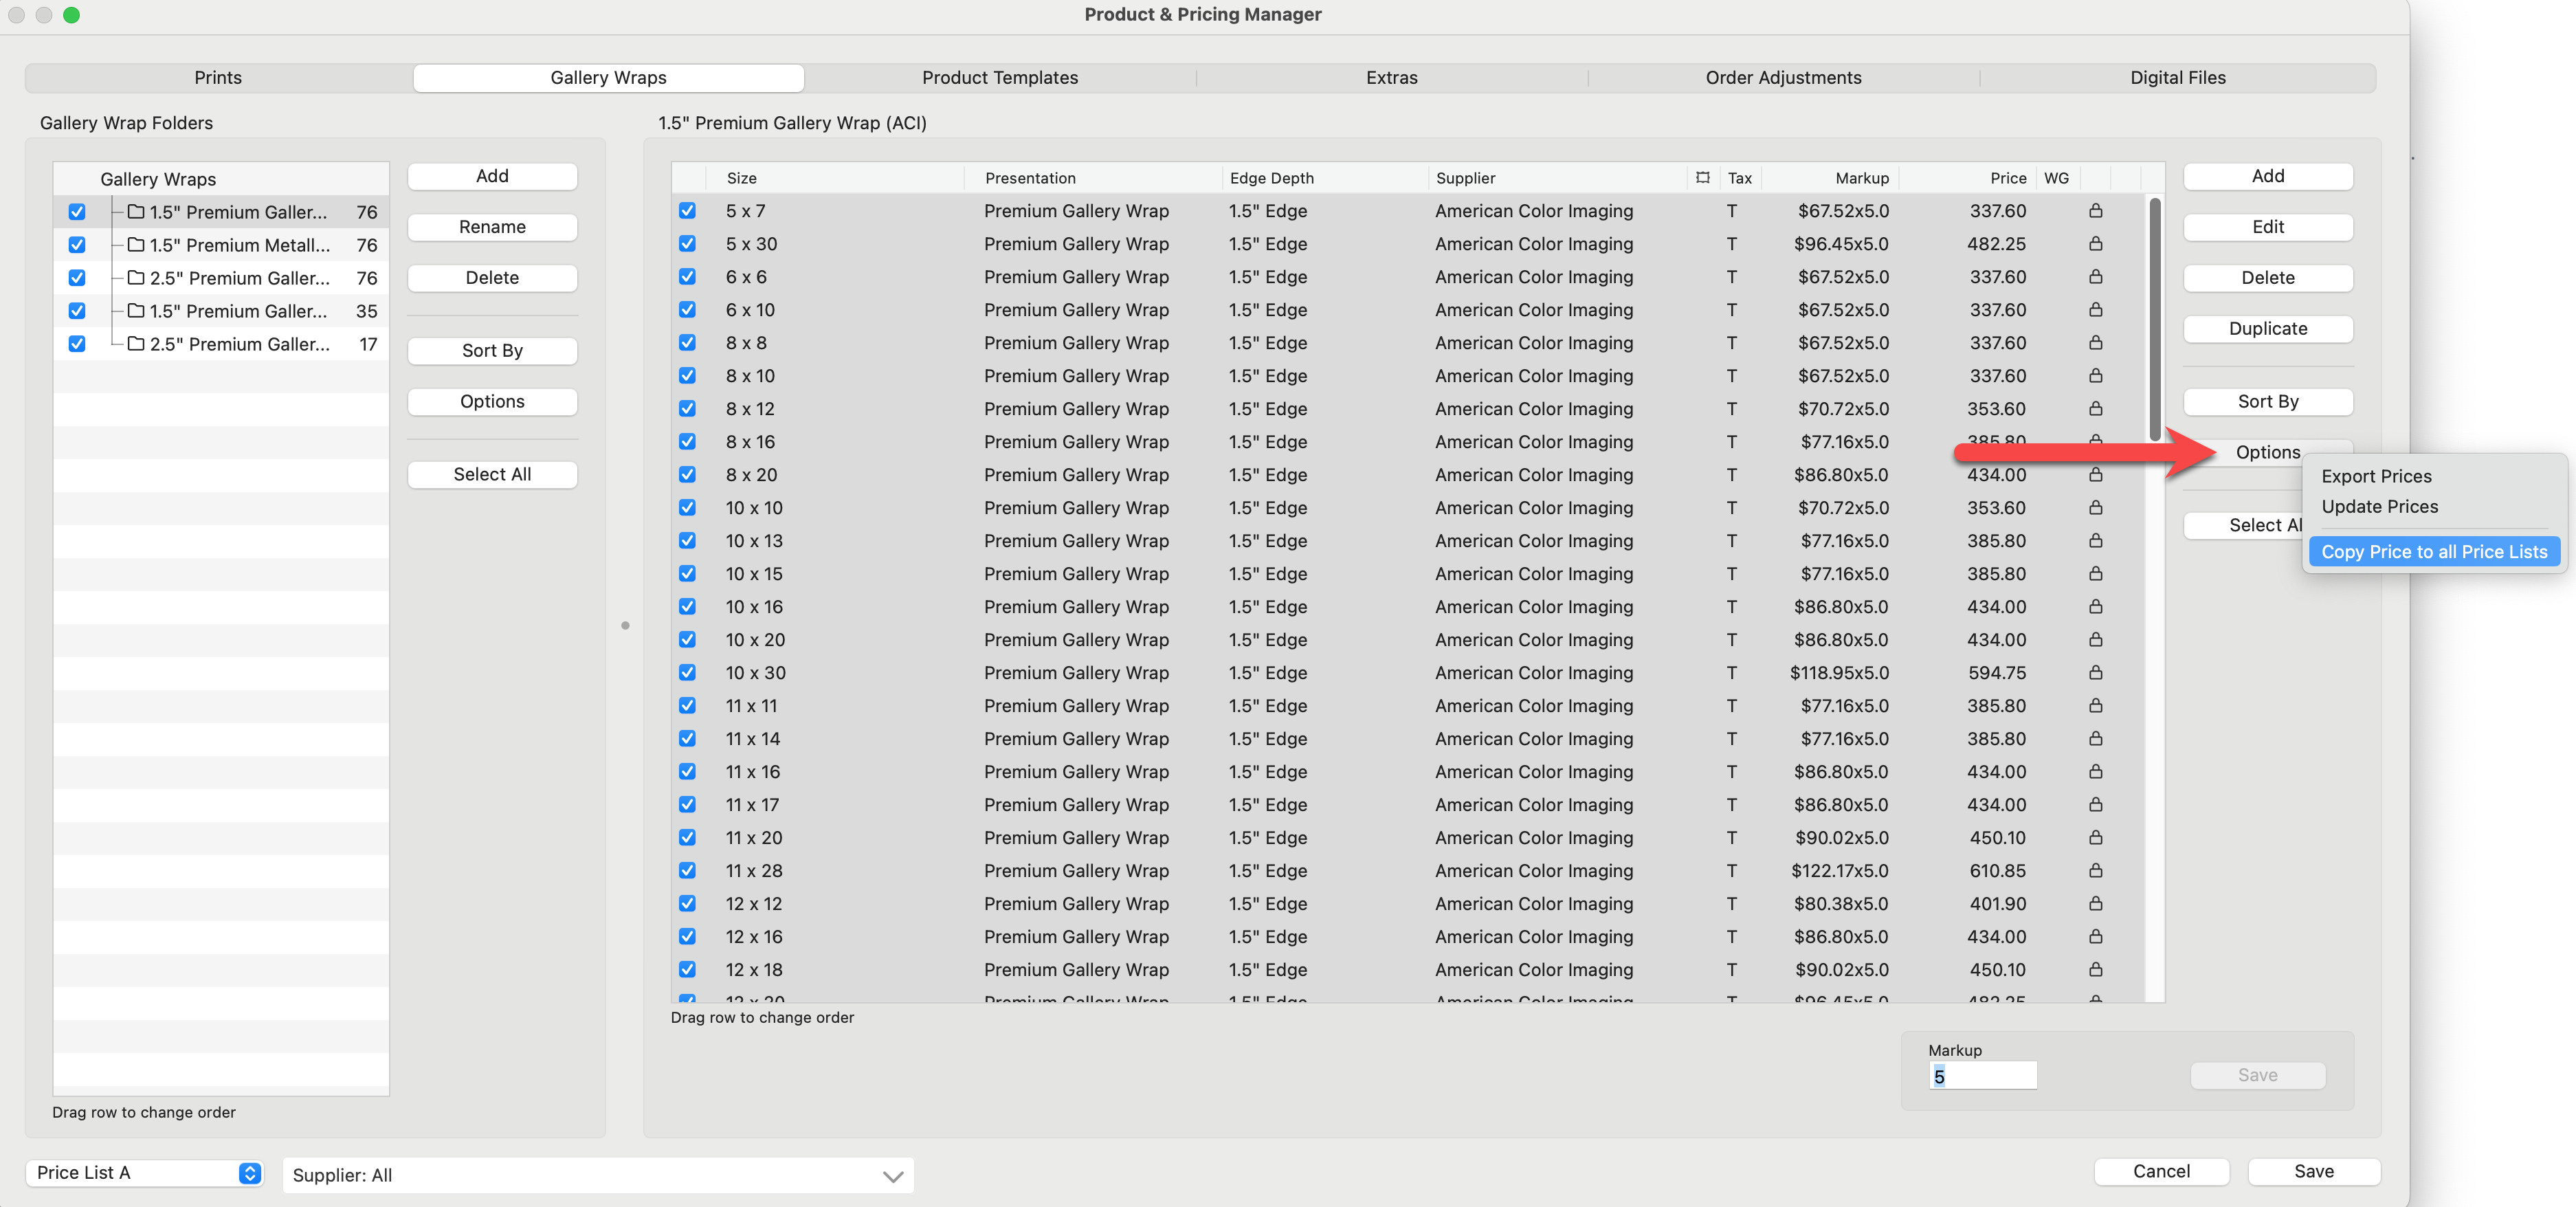
Task: Switch to the Product Templates tab
Action: 999,78
